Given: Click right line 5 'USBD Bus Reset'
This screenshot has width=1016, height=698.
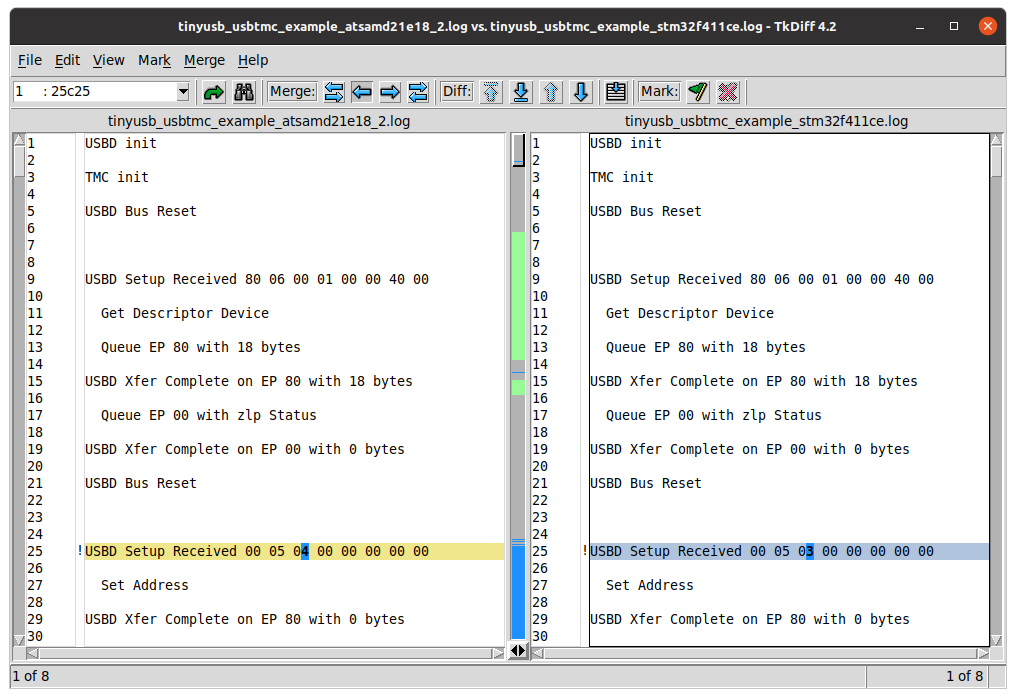Looking at the screenshot, I should pos(645,211).
